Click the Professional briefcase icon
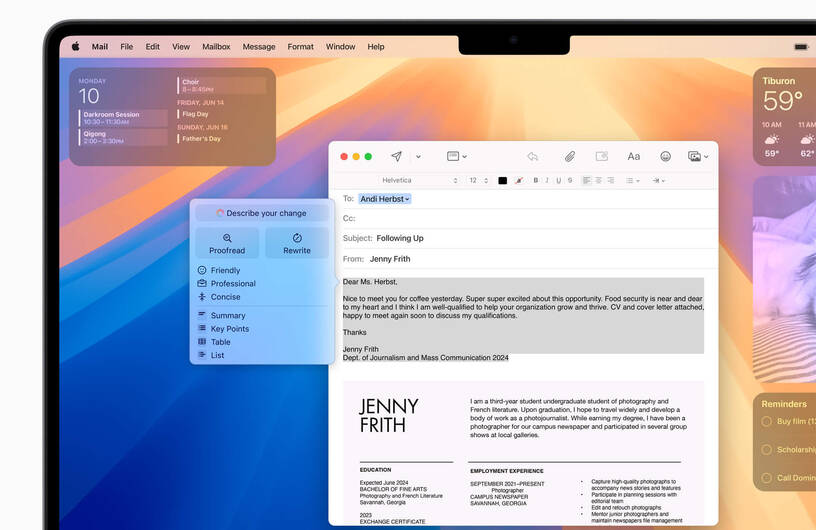The height and width of the screenshot is (530, 816). 202,283
